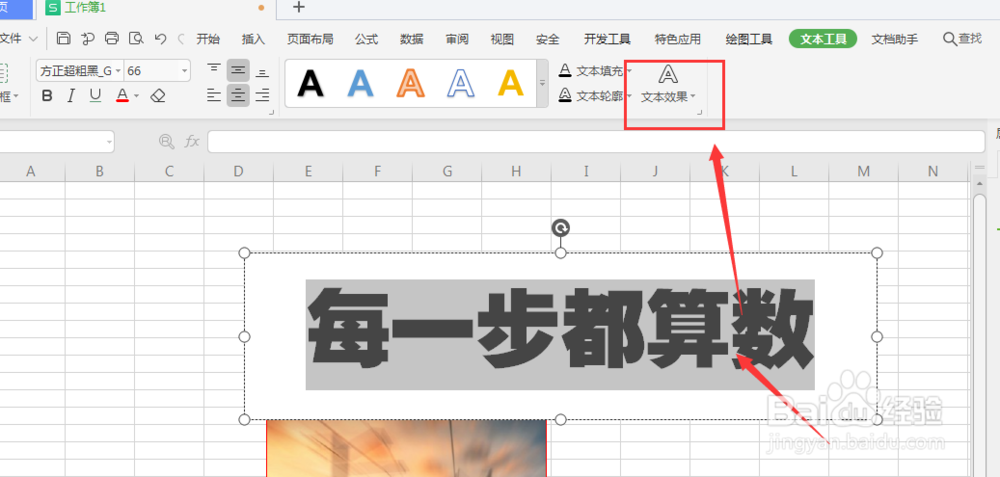Switch to 公式 tab
The image size is (1000, 477).
[367, 39]
